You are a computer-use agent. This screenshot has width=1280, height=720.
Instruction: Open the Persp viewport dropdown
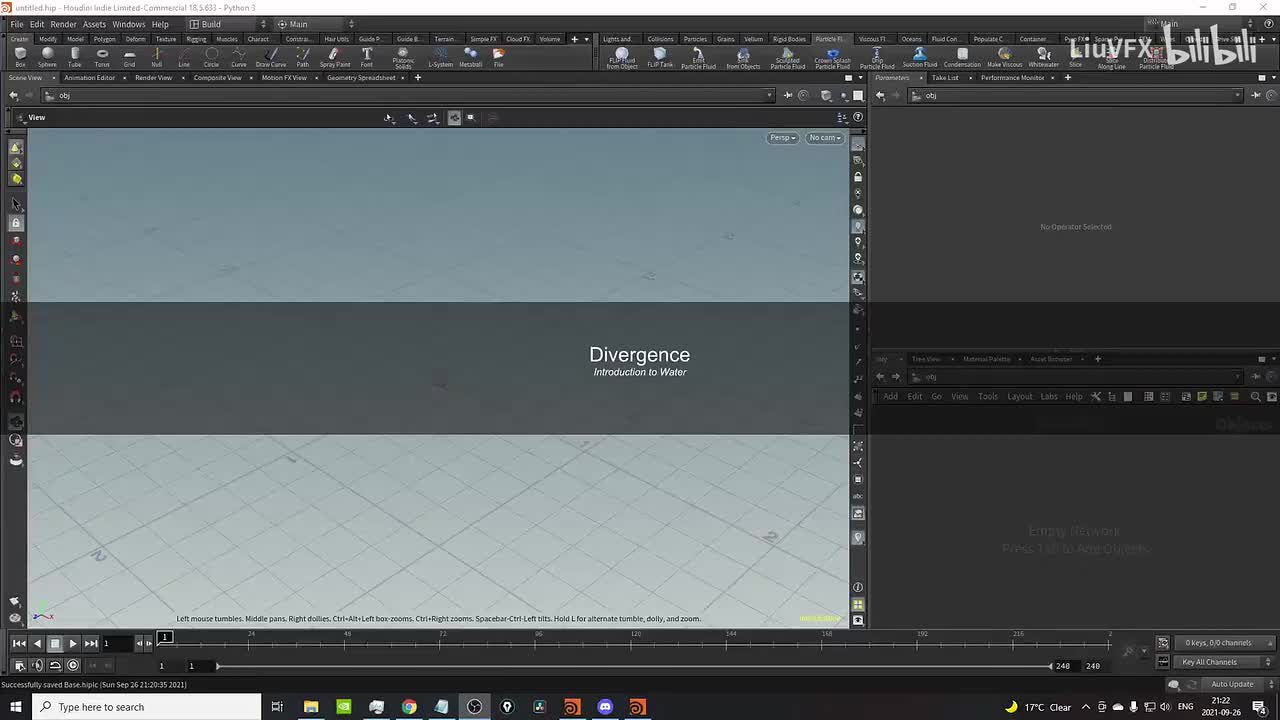coord(782,138)
